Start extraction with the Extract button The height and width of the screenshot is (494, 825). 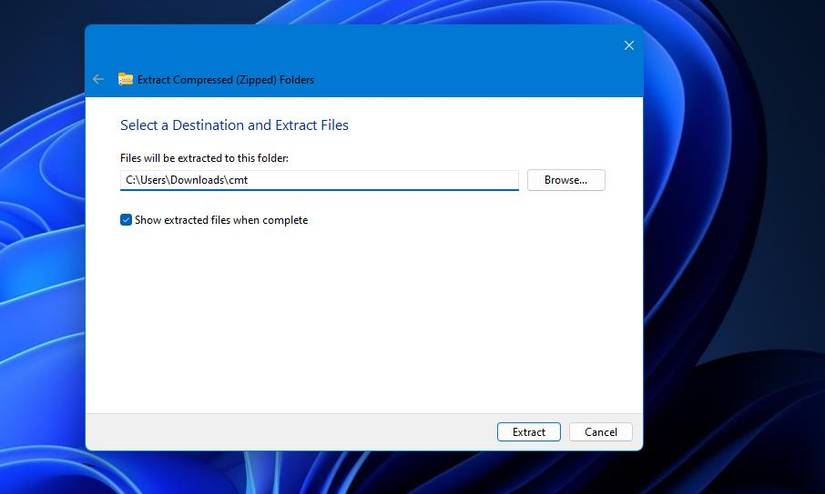pyautogui.click(x=529, y=432)
